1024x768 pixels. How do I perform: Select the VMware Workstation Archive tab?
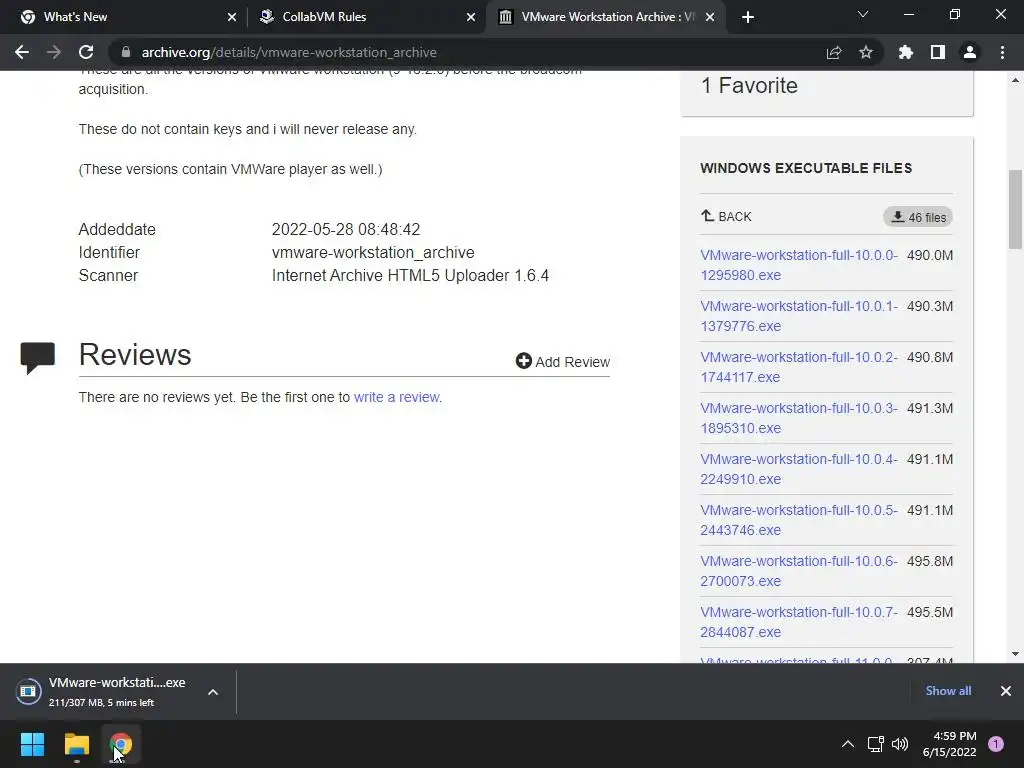click(605, 17)
